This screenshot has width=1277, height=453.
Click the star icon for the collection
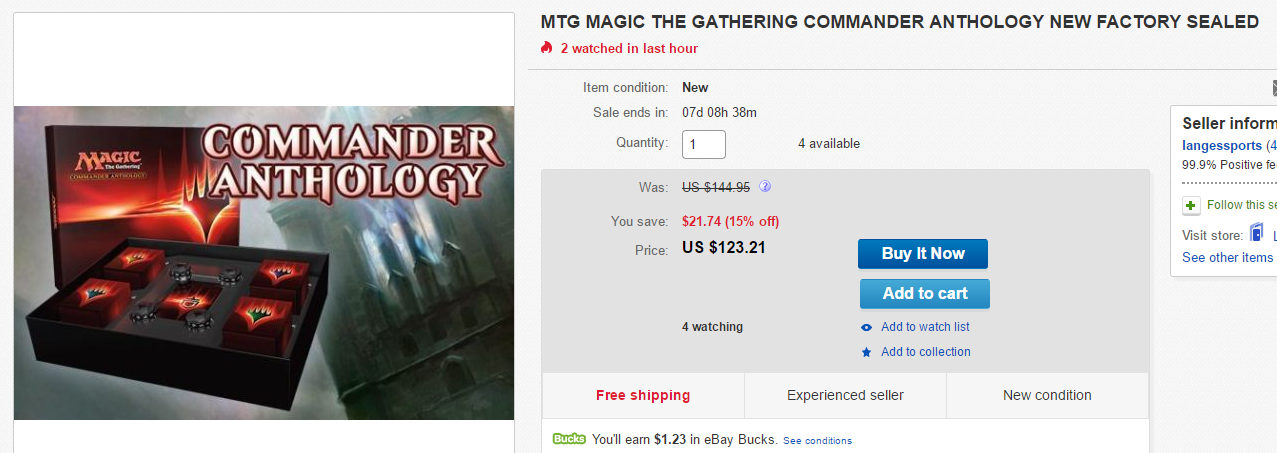[866, 352]
